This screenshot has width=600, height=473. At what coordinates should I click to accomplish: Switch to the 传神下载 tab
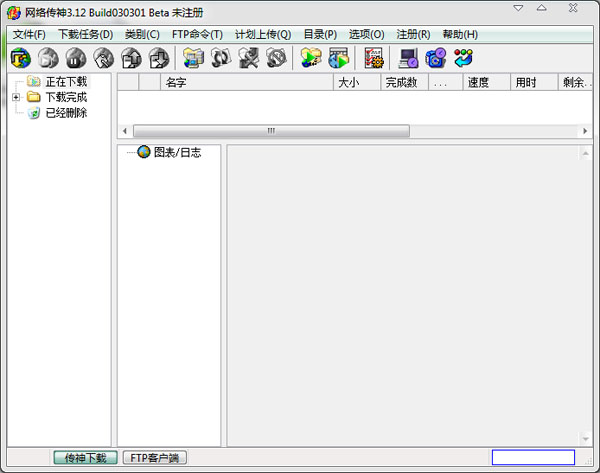85,458
